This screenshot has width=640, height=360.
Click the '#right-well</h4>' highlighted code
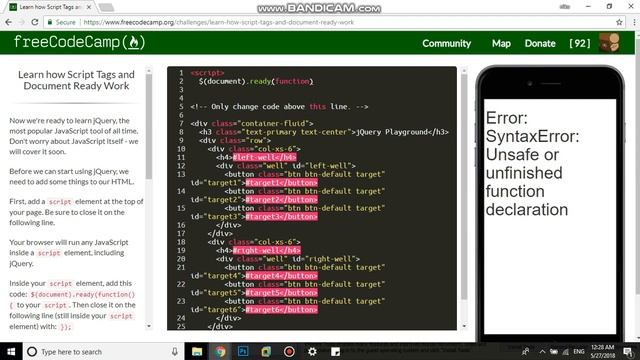(267, 250)
